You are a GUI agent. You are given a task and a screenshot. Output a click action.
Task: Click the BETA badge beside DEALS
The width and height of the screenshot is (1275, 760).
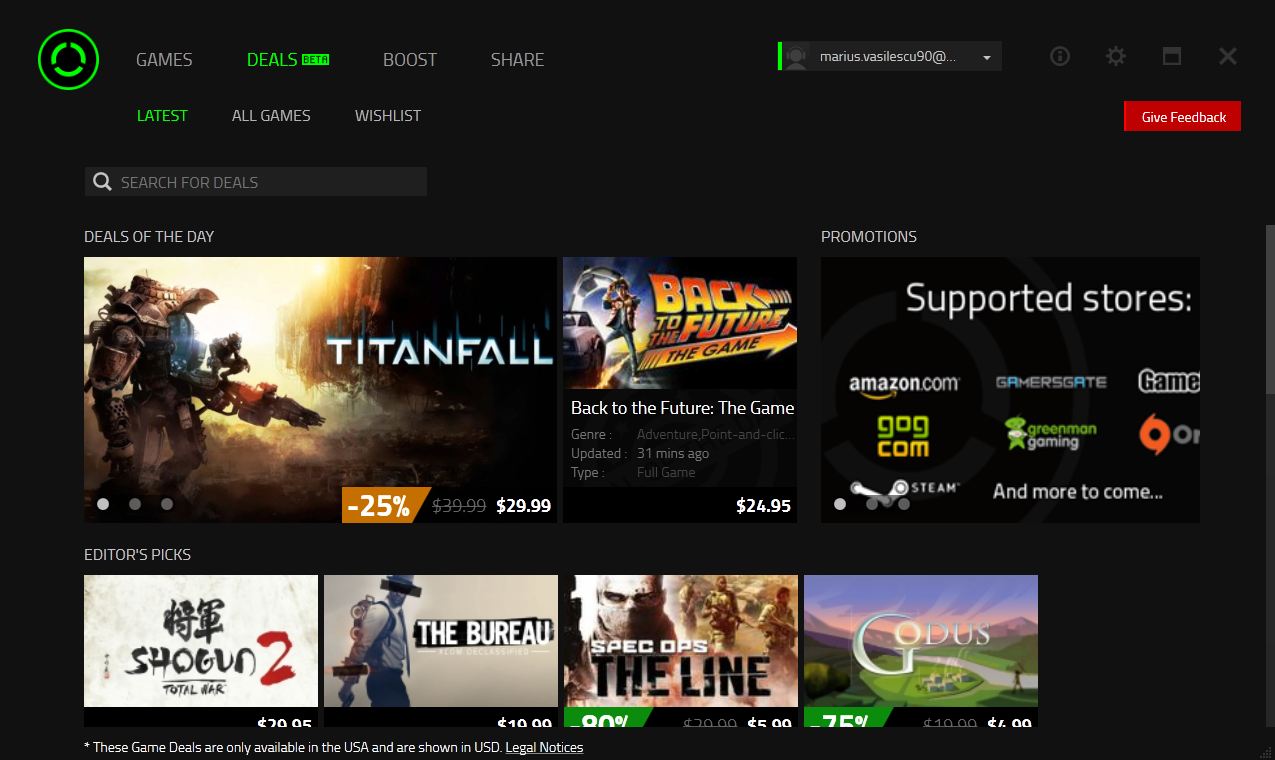tap(315, 59)
